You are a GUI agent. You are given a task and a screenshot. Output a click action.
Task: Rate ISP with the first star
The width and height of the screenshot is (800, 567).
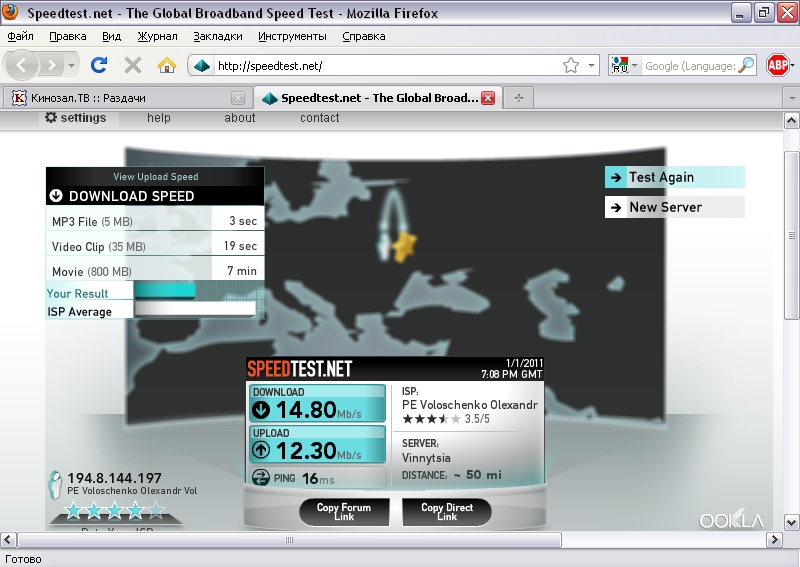coord(73,510)
